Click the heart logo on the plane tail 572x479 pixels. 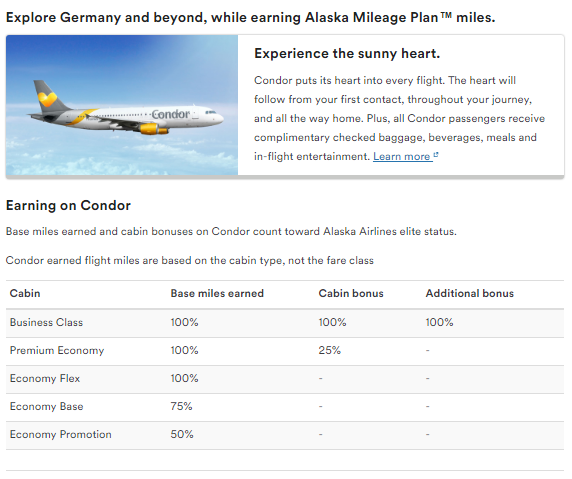(47, 98)
